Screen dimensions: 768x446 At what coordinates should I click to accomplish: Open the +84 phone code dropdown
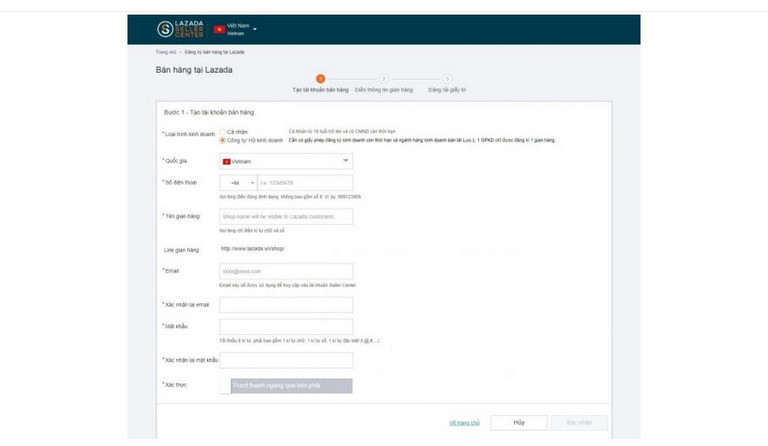(238, 183)
